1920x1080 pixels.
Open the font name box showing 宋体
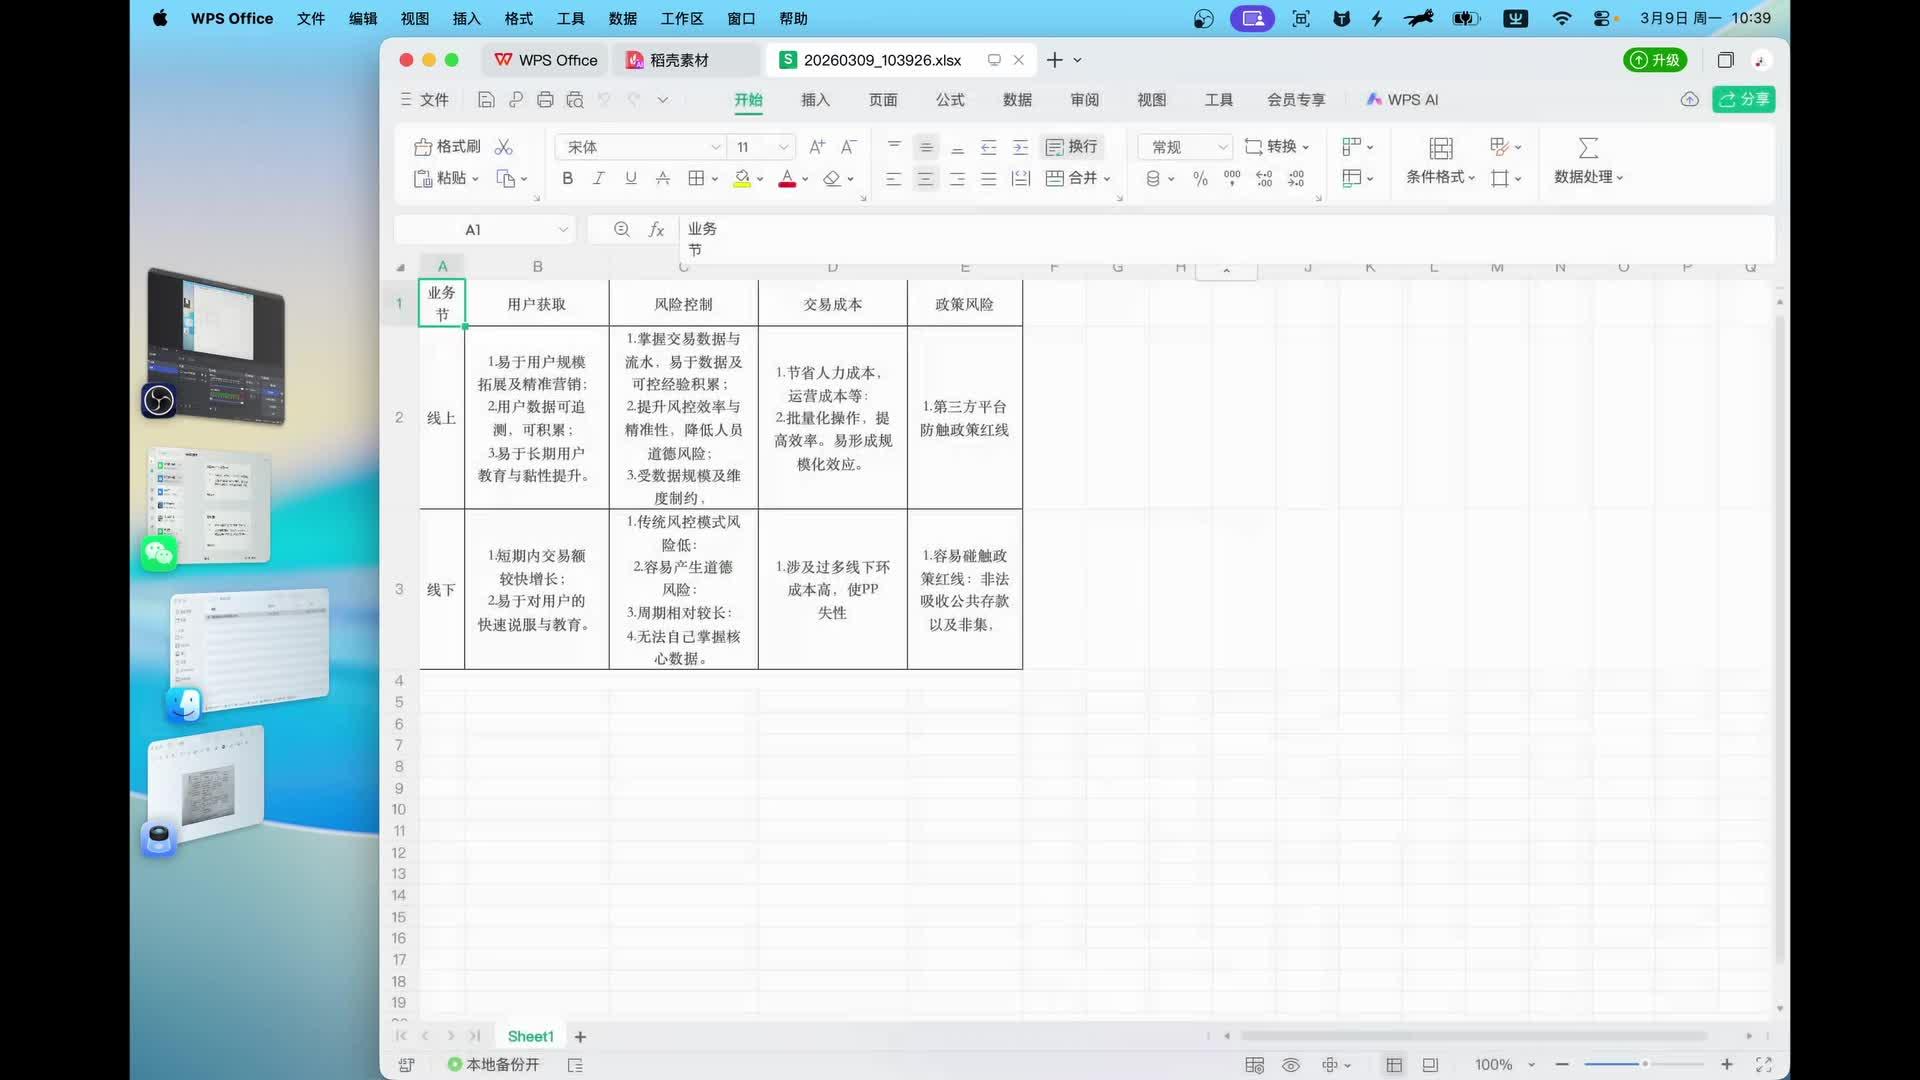(640, 147)
